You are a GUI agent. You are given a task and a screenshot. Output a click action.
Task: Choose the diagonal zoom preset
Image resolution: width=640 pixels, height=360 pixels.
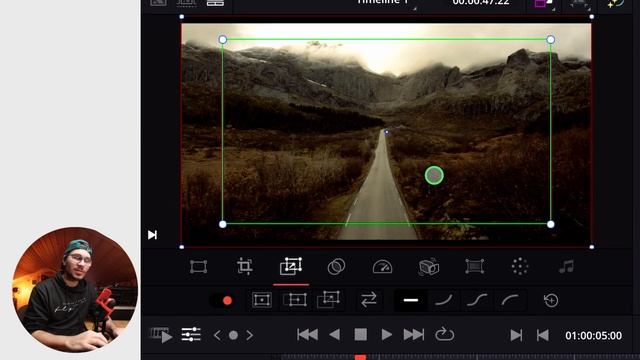[x=329, y=299]
